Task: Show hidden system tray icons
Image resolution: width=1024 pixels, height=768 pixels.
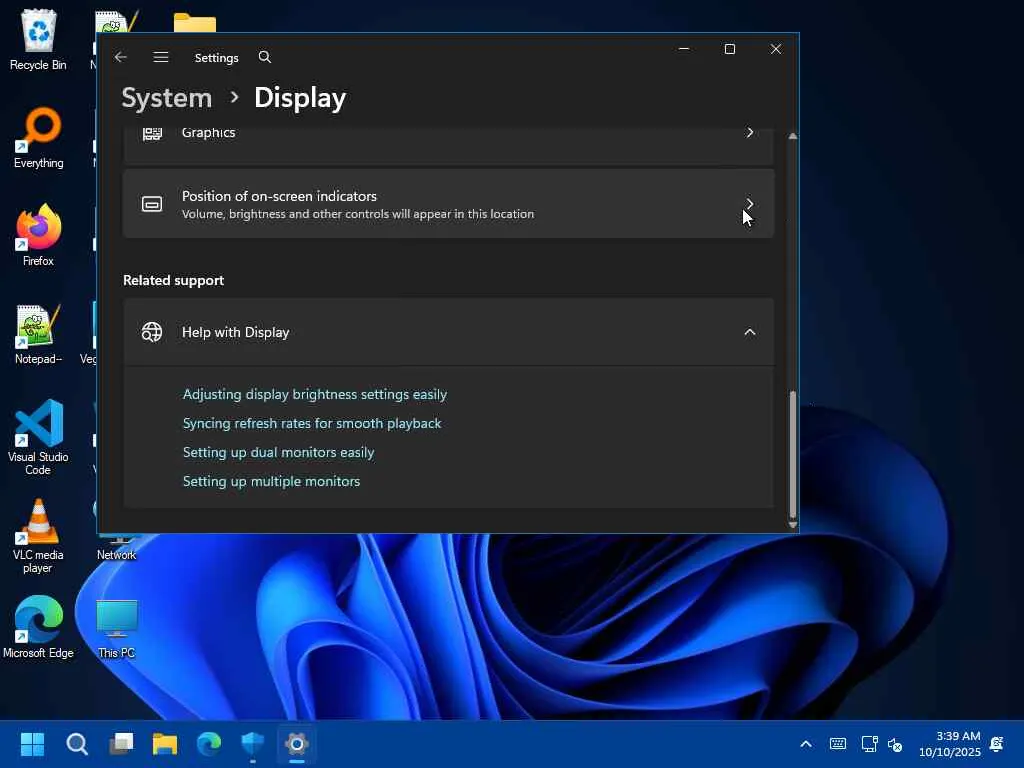Action: [x=806, y=744]
